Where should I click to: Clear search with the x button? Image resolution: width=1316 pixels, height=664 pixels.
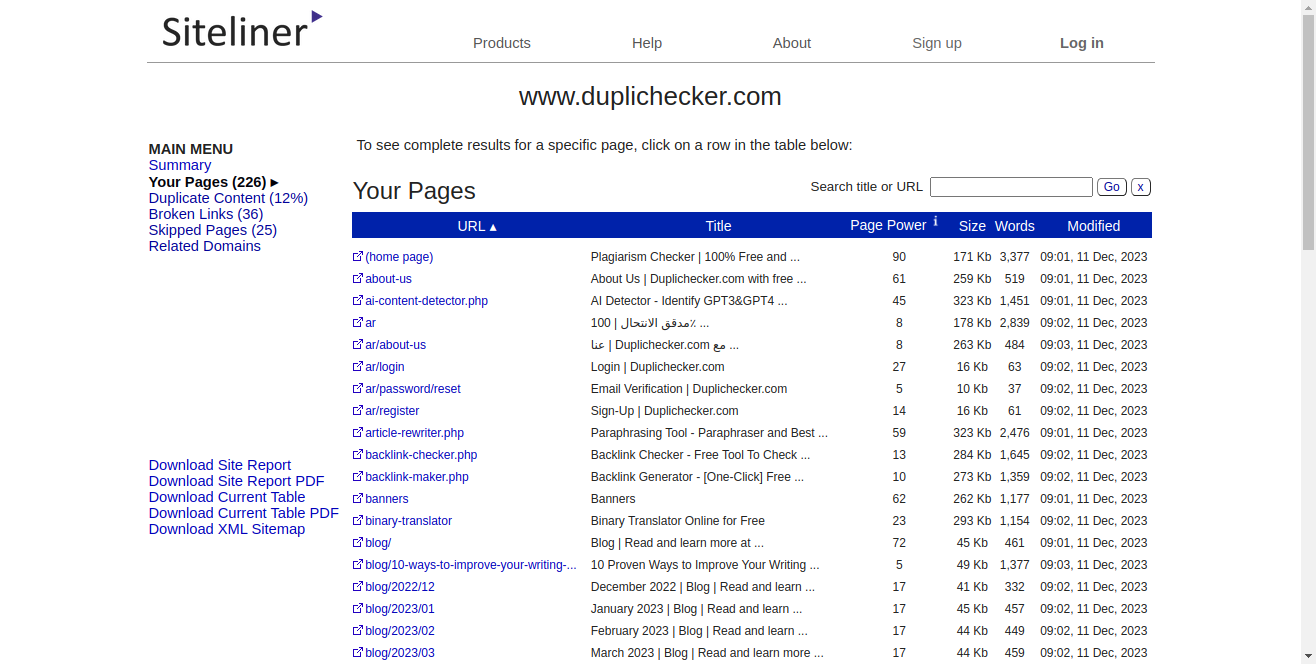click(x=1141, y=187)
